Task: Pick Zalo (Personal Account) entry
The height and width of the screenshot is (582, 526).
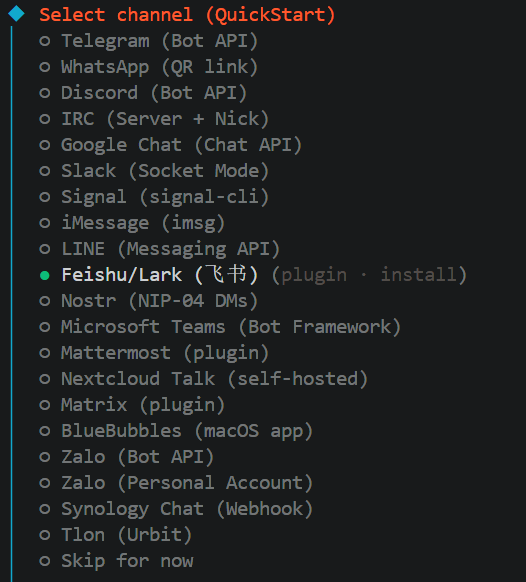Action: [176, 483]
